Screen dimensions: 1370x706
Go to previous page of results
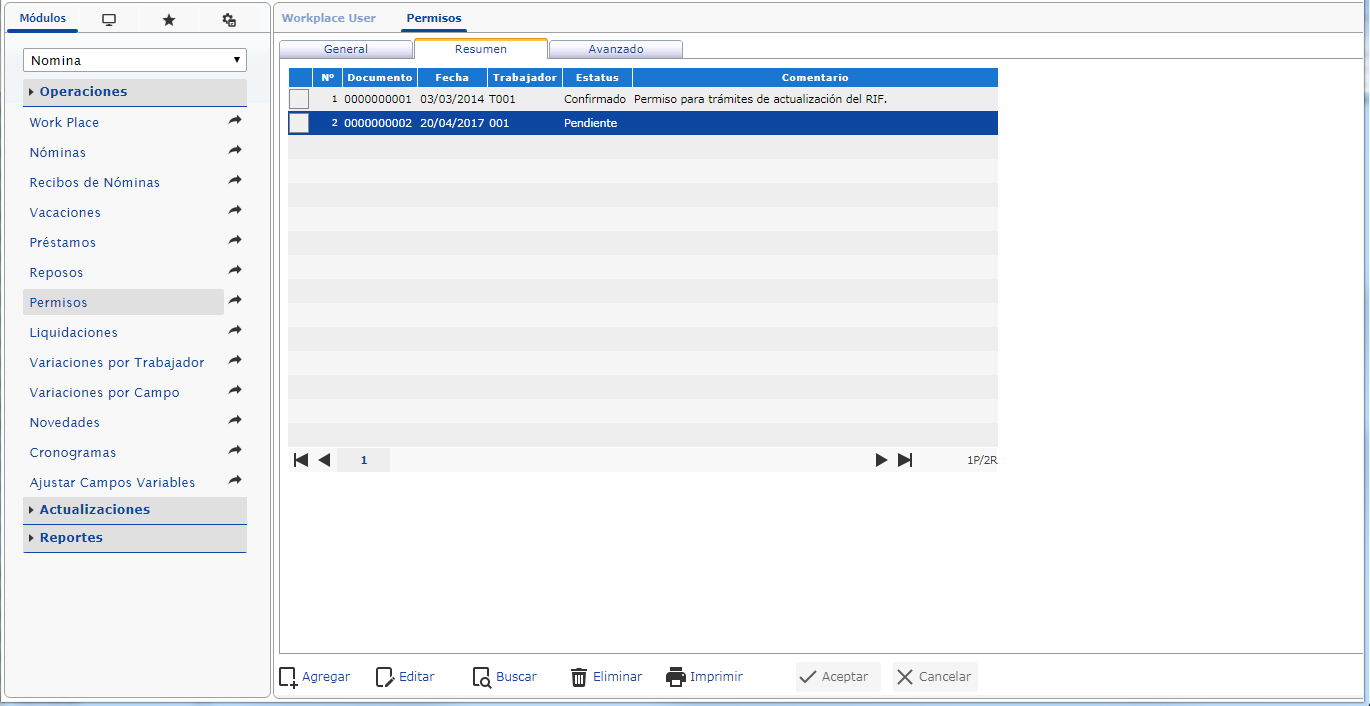pos(324,460)
